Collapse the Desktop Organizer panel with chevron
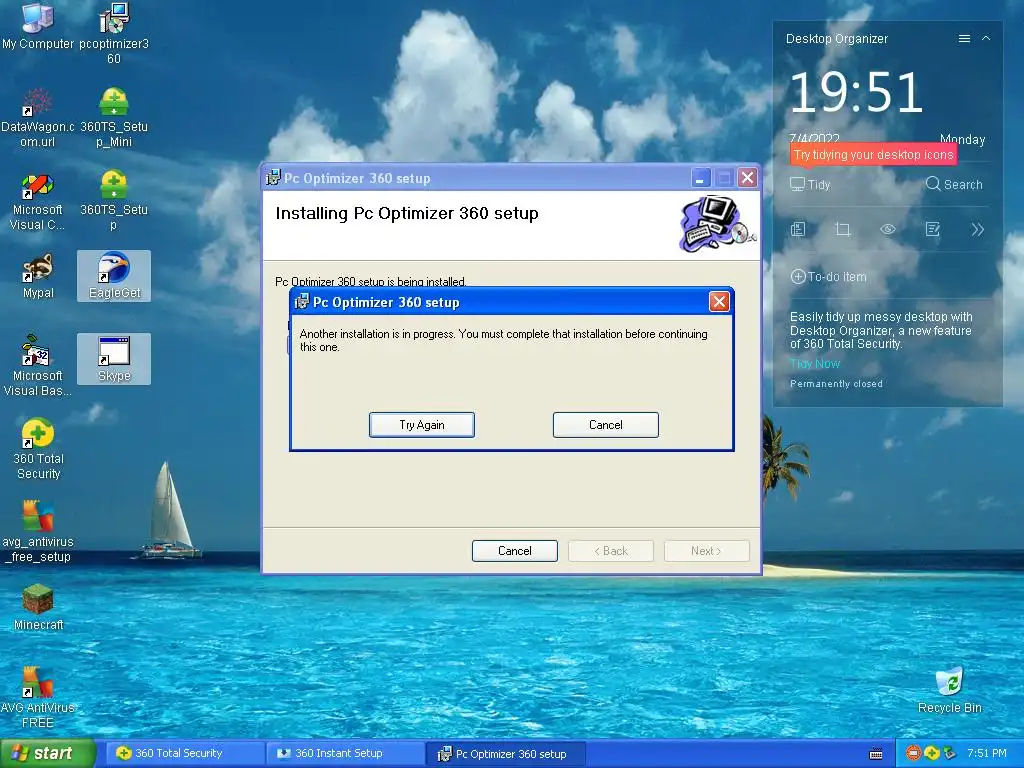Image resolution: width=1024 pixels, height=768 pixels. 986,39
